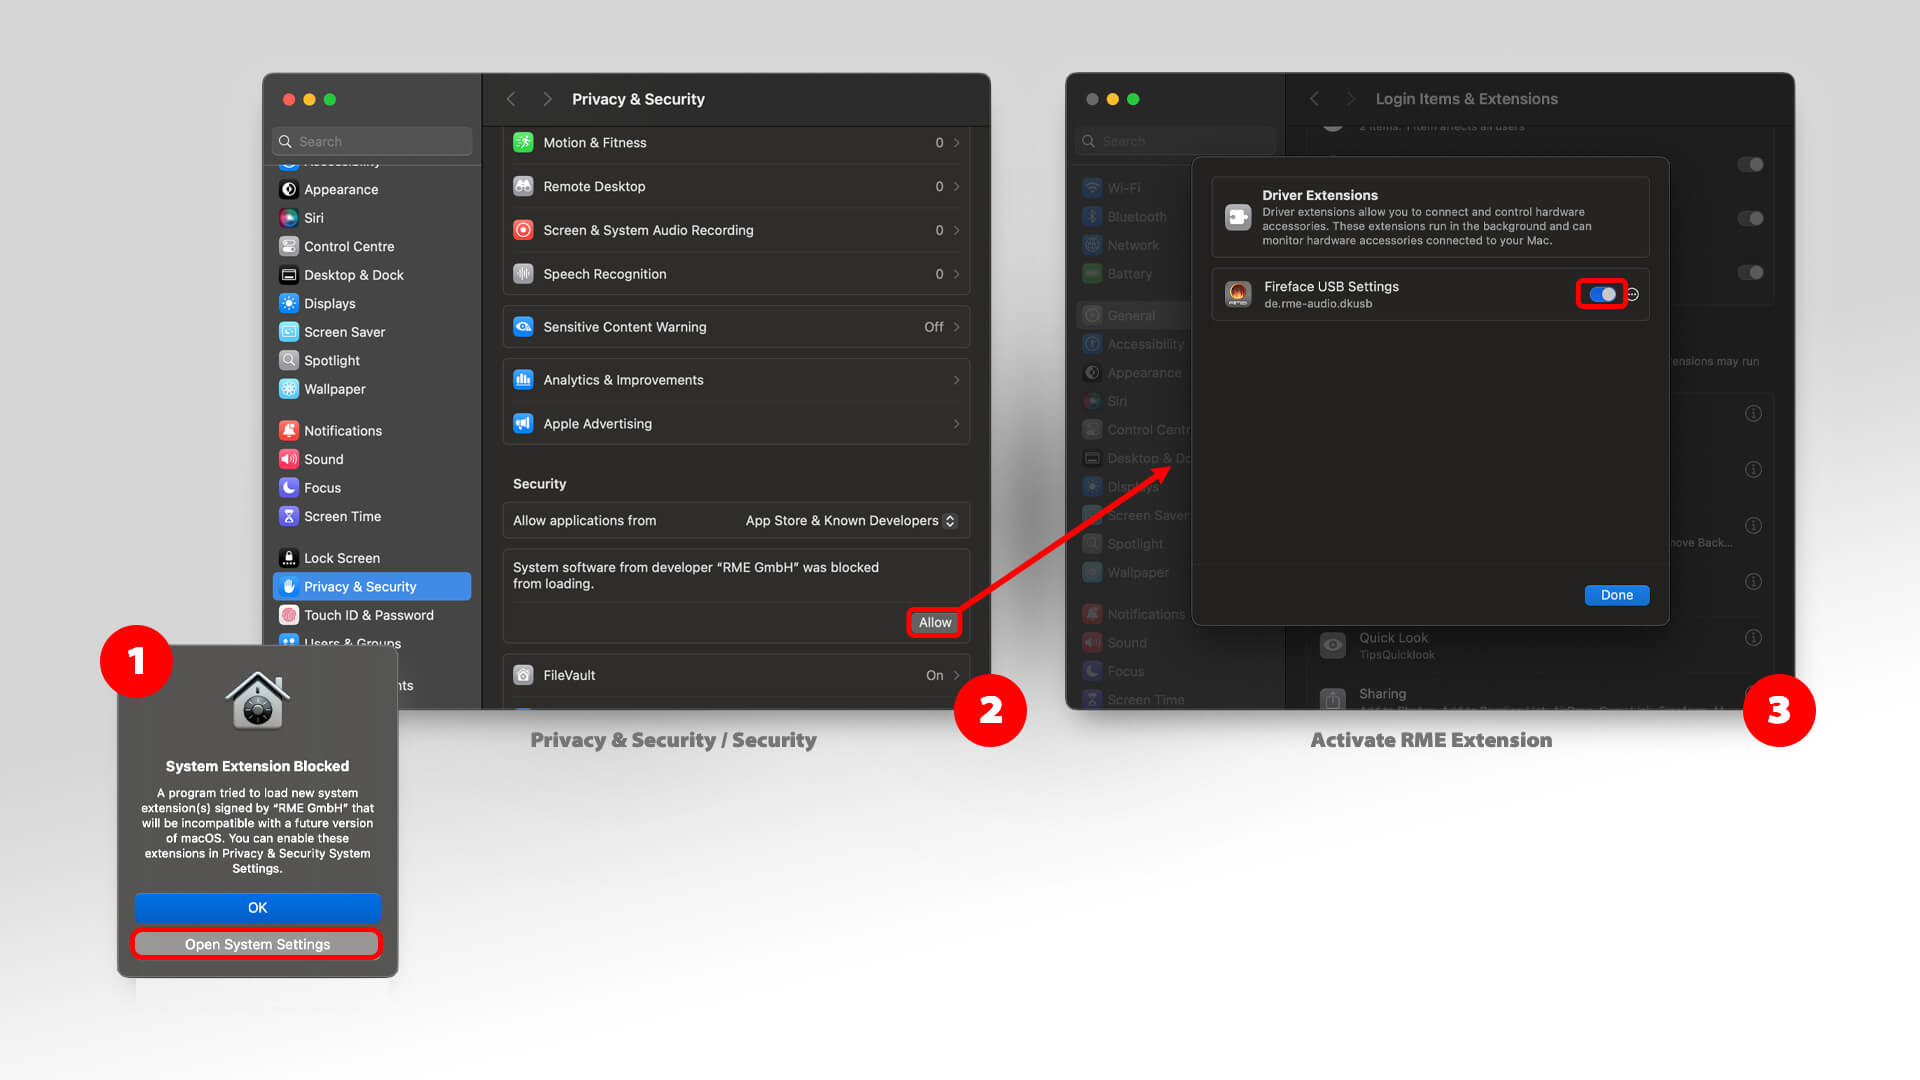Screen dimensions: 1920x1080
Task: Click the Screen Saver icon in left sidebar
Action: pyautogui.click(x=289, y=332)
